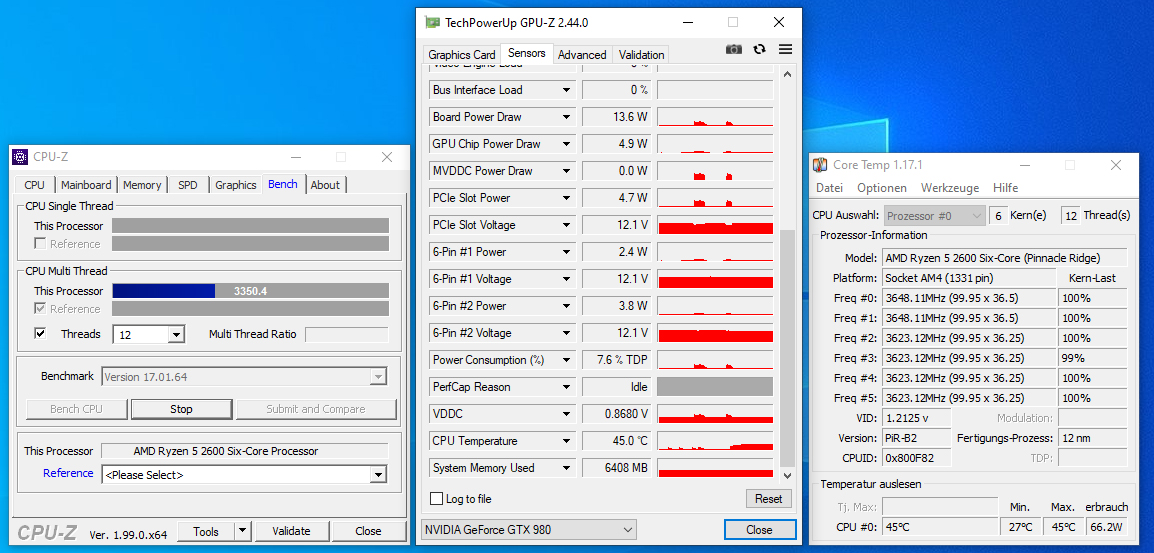
Task: Open the GPU-Z hamburger menu
Action: tap(785, 49)
